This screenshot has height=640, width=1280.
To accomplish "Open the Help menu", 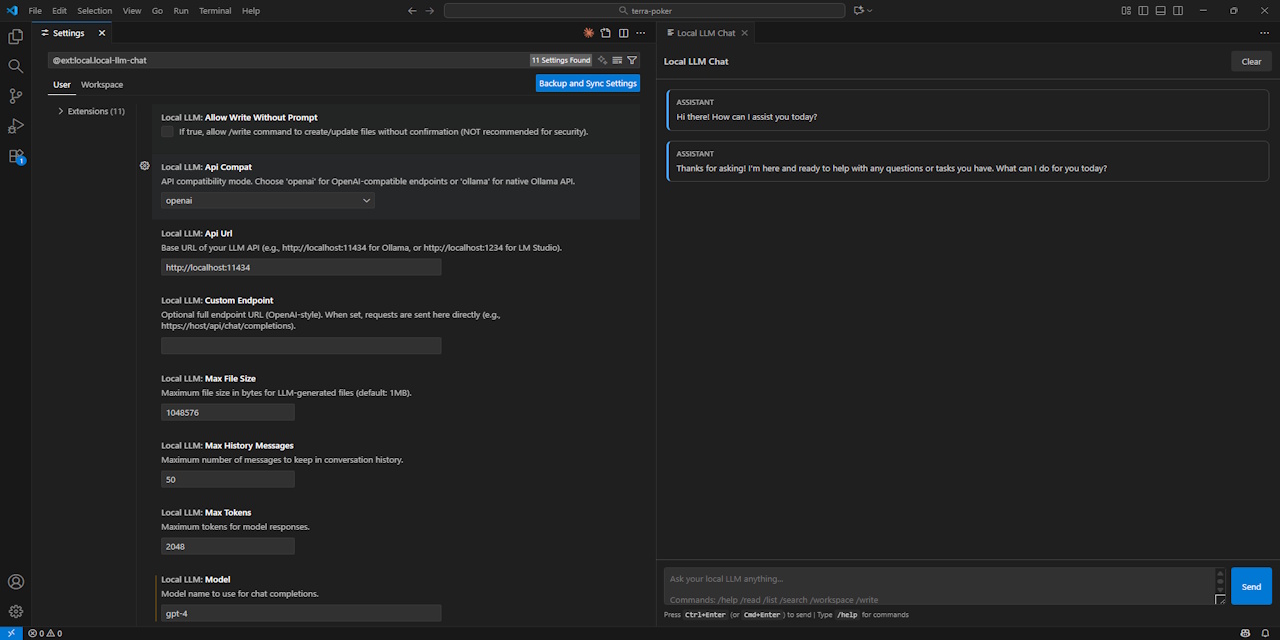I will 251,10.
